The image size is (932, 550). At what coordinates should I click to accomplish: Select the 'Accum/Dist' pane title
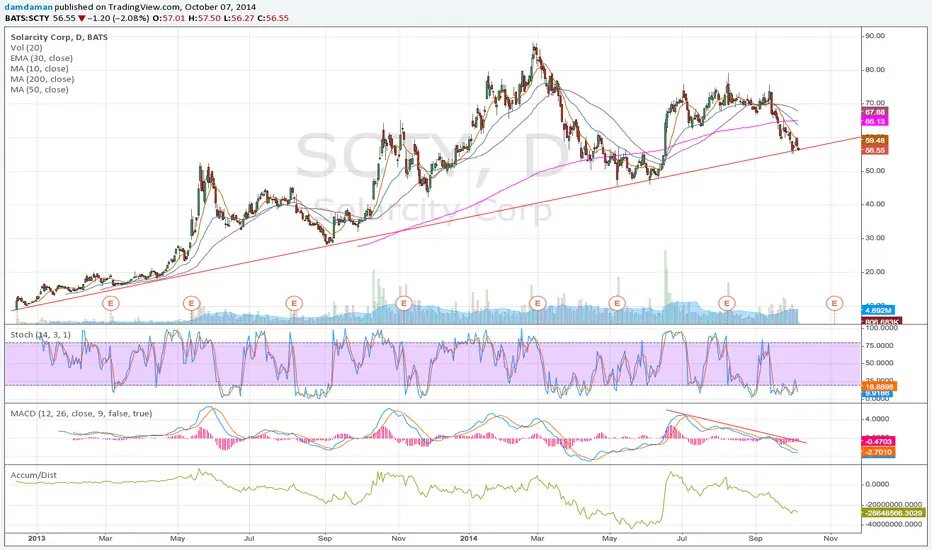click(33, 475)
